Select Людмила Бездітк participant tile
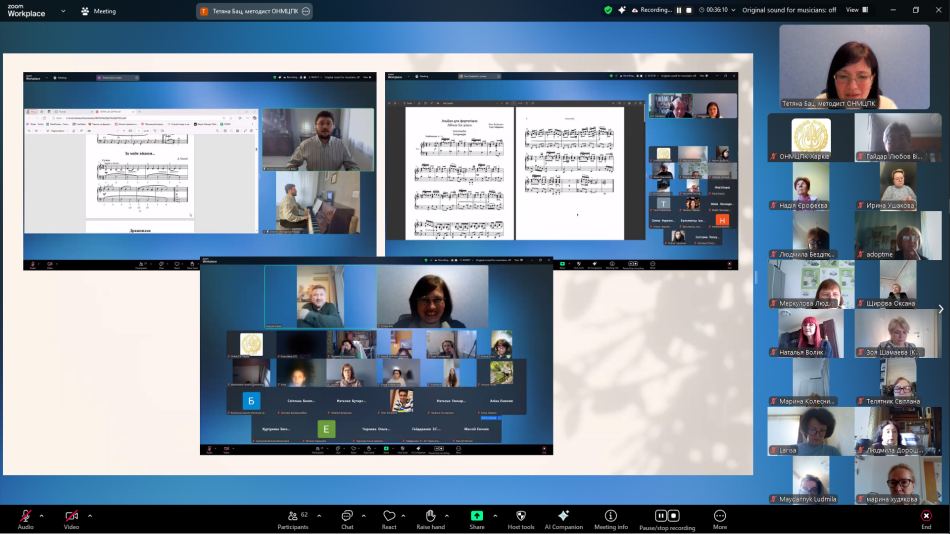 pos(811,235)
